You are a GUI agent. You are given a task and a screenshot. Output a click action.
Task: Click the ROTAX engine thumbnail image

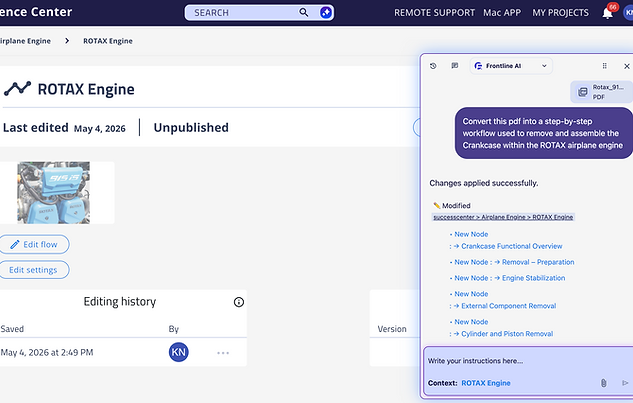[x=53, y=193]
